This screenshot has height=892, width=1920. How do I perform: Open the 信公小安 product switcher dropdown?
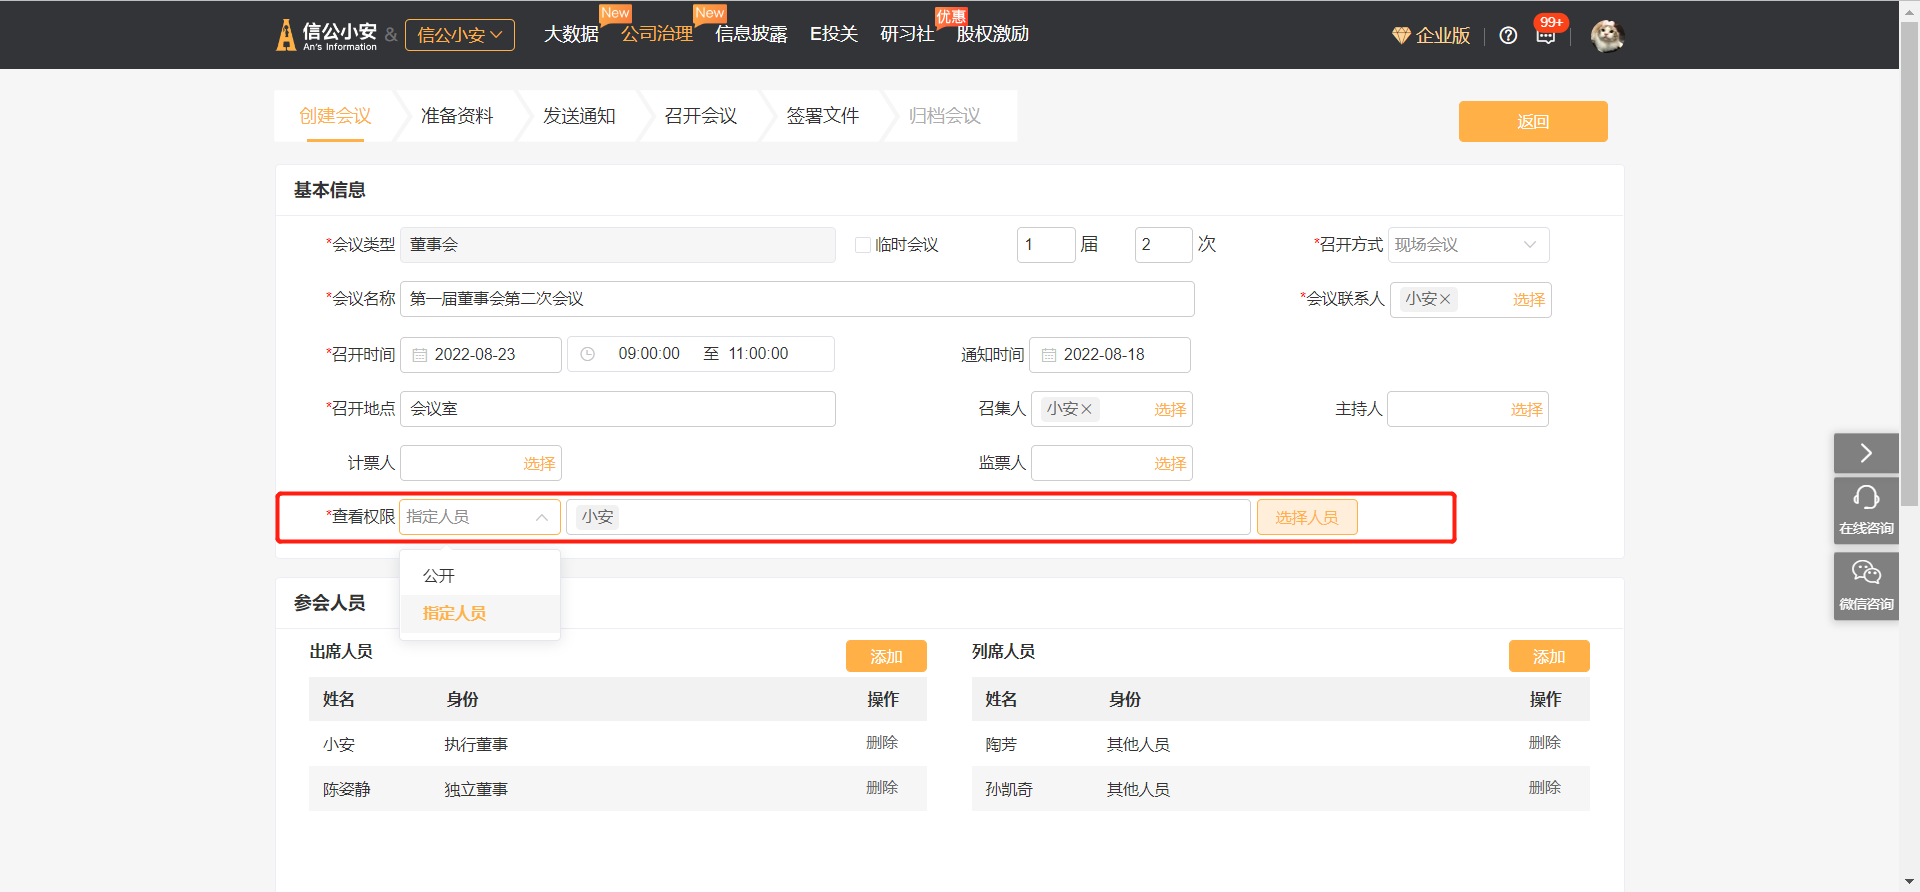pos(460,35)
